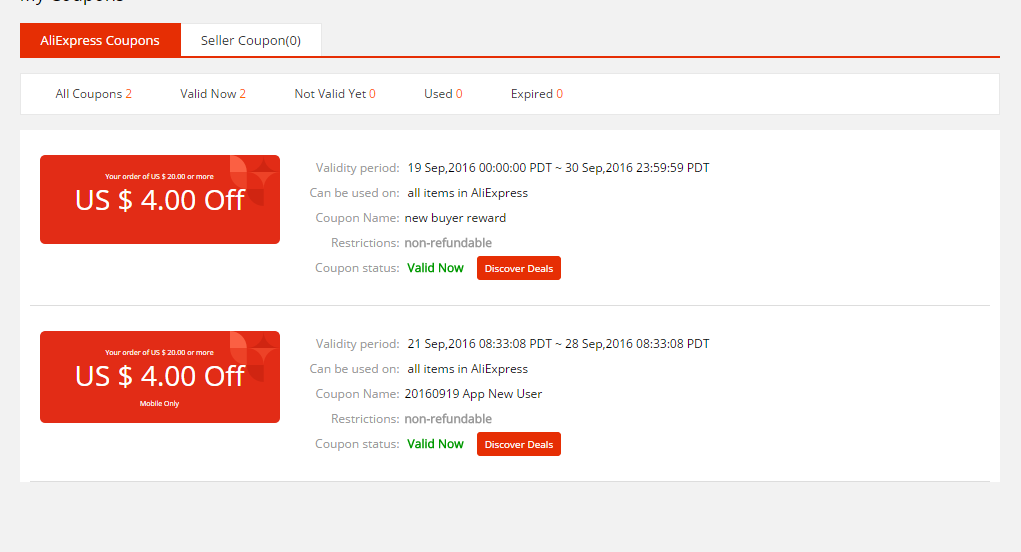This screenshot has height=552, width=1021.
Task: Select the US $4.00 Off coupon card without Mobile Only
Action: tap(160, 199)
